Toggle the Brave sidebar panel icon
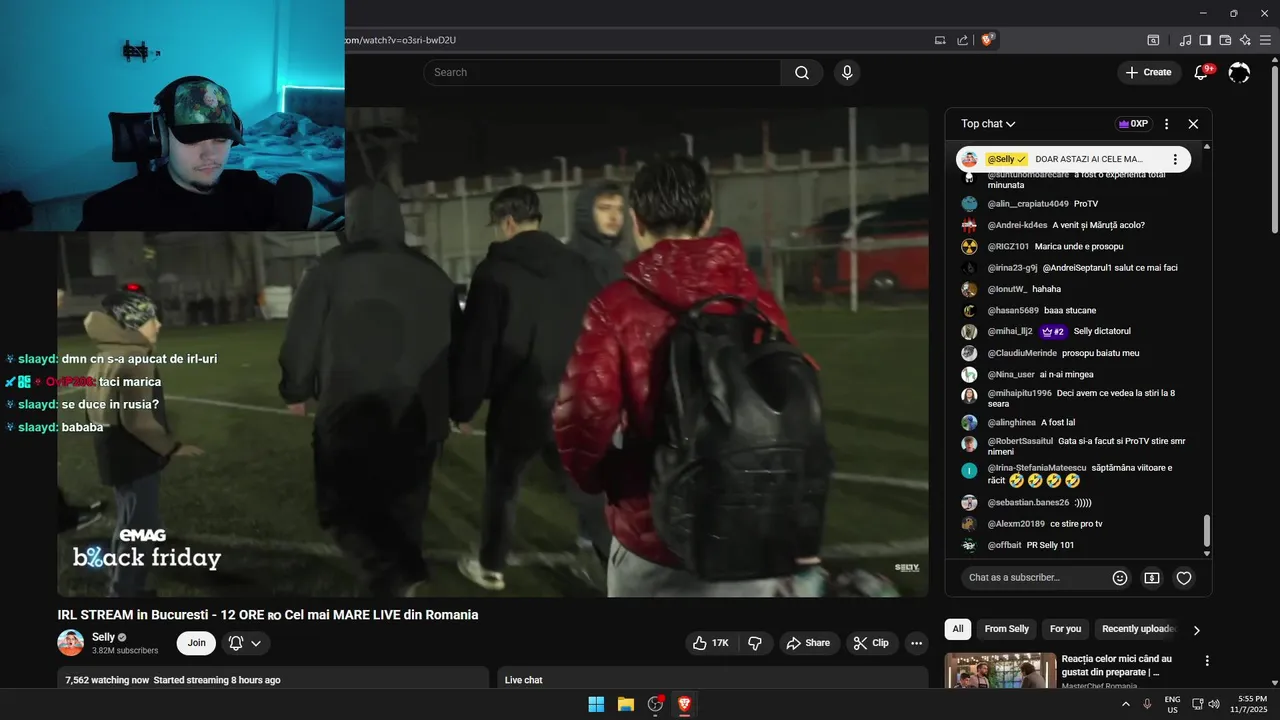Image resolution: width=1280 pixels, height=720 pixels. coord(1205,40)
